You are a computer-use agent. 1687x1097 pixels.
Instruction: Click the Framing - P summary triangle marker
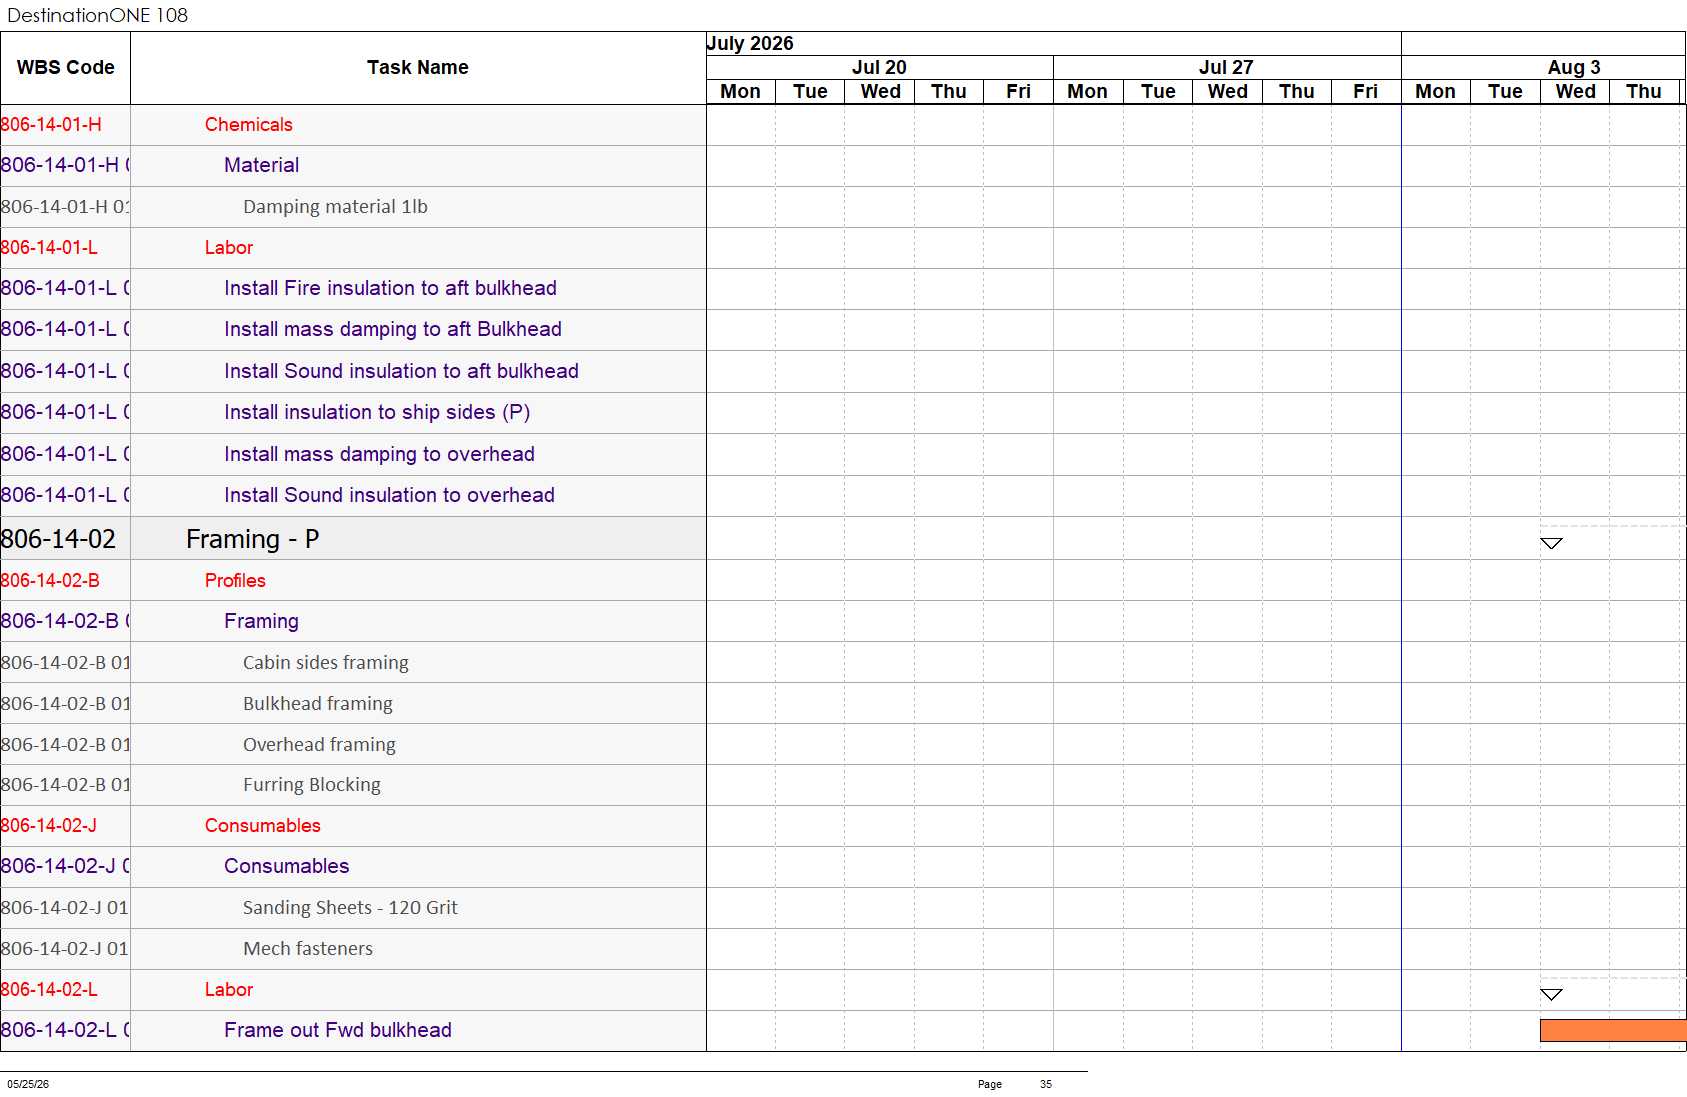click(1551, 543)
